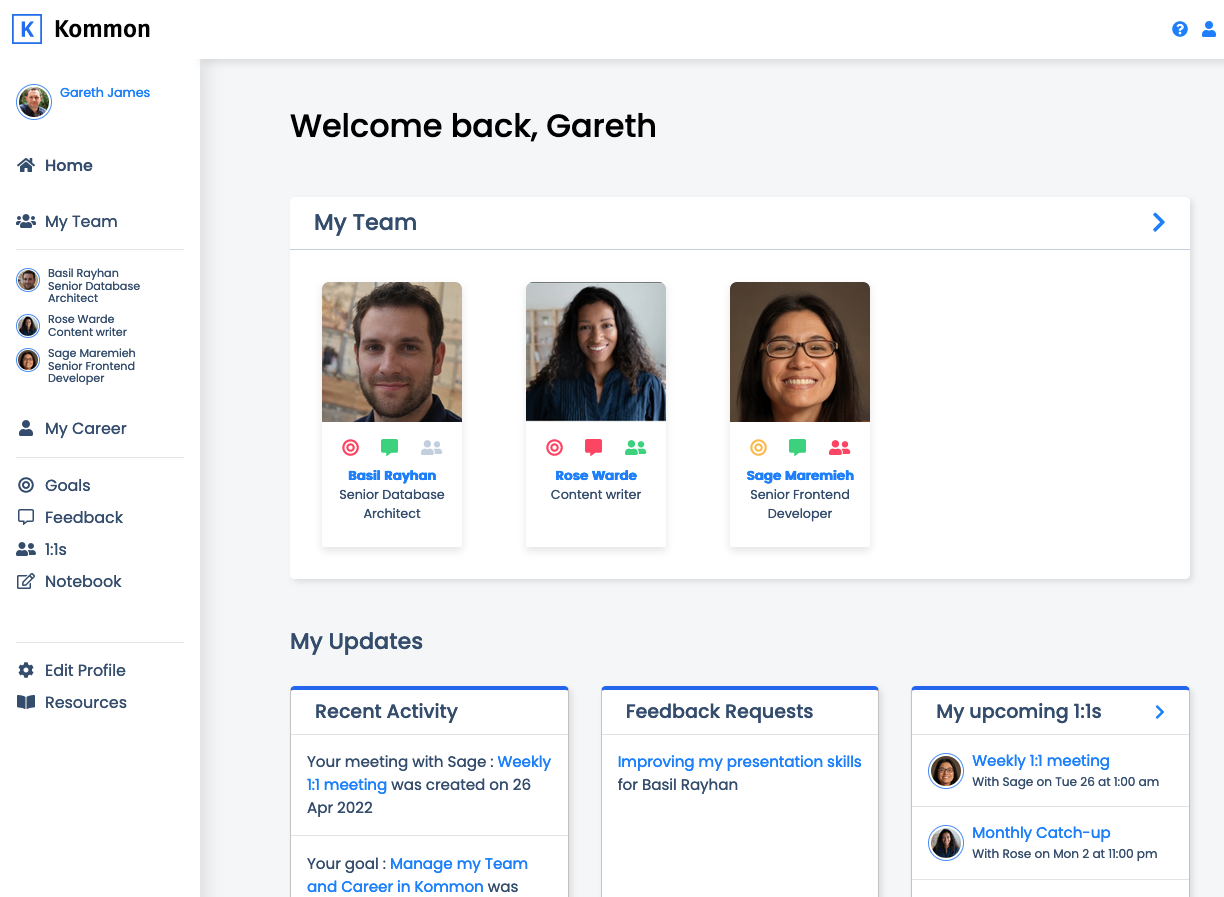This screenshot has height=897, width=1224.
Task: Open Gareth James profile name link
Action: click(105, 92)
